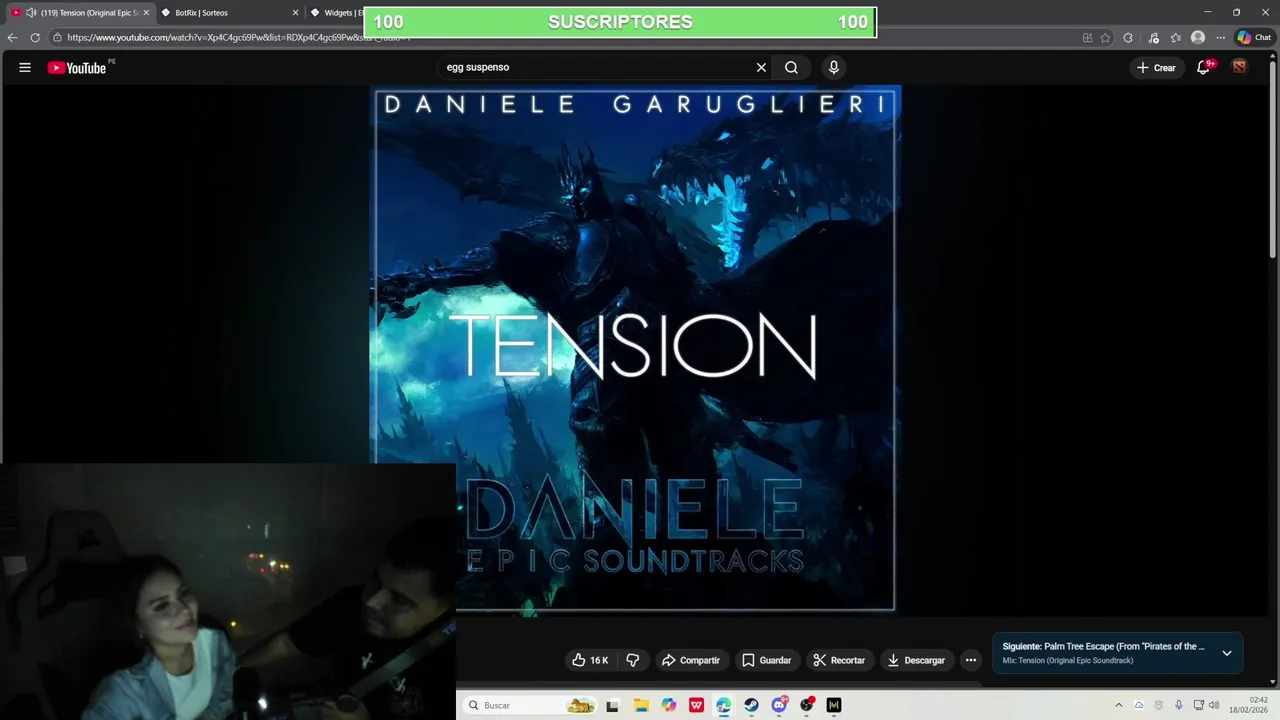Switch to the Tension YouTube tab
Viewport: 1280px width, 720px height.
coord(80,13)
